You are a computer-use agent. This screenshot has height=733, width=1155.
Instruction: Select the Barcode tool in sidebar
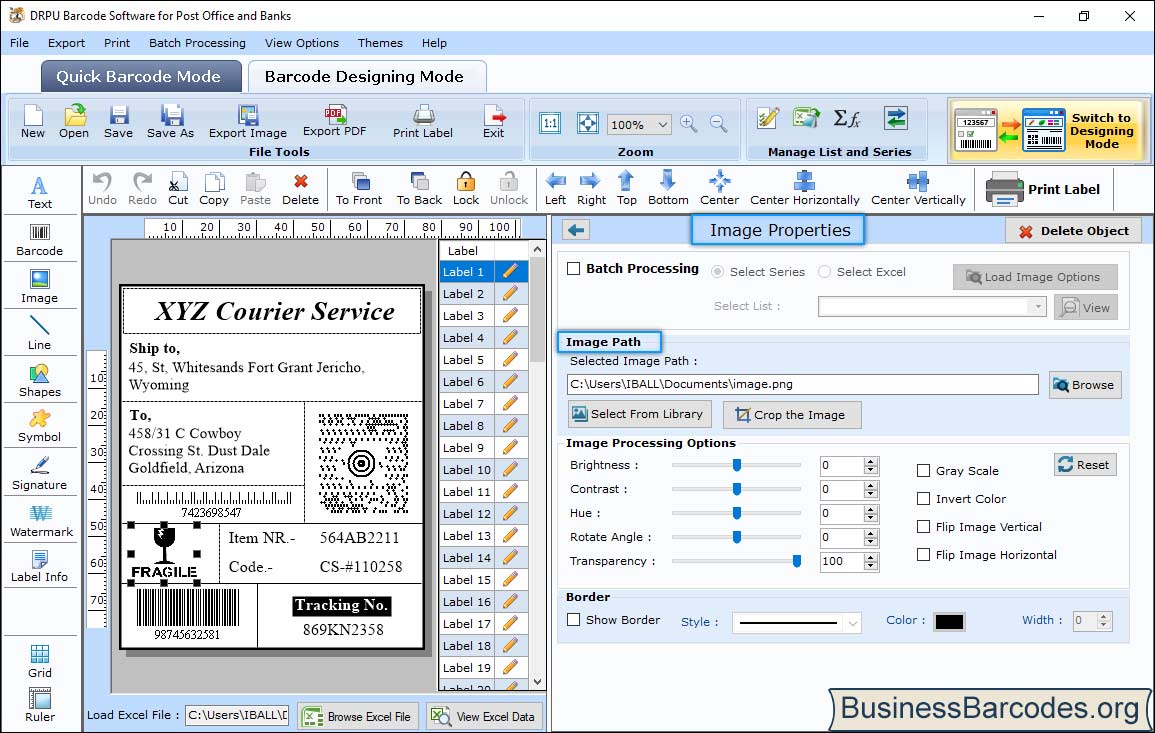(x=40, y=240)
